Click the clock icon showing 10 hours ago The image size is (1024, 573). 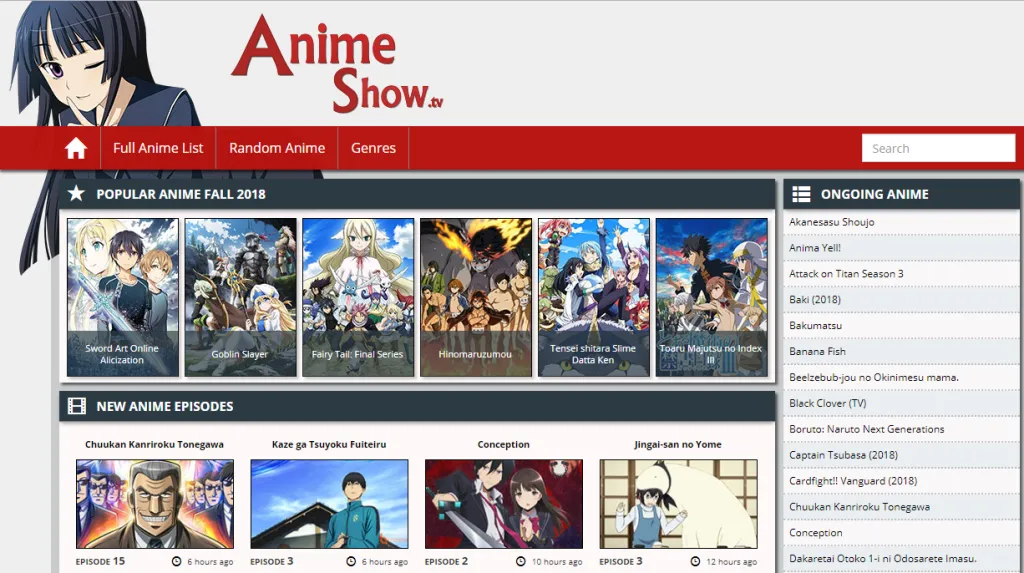tap(520, 561)
